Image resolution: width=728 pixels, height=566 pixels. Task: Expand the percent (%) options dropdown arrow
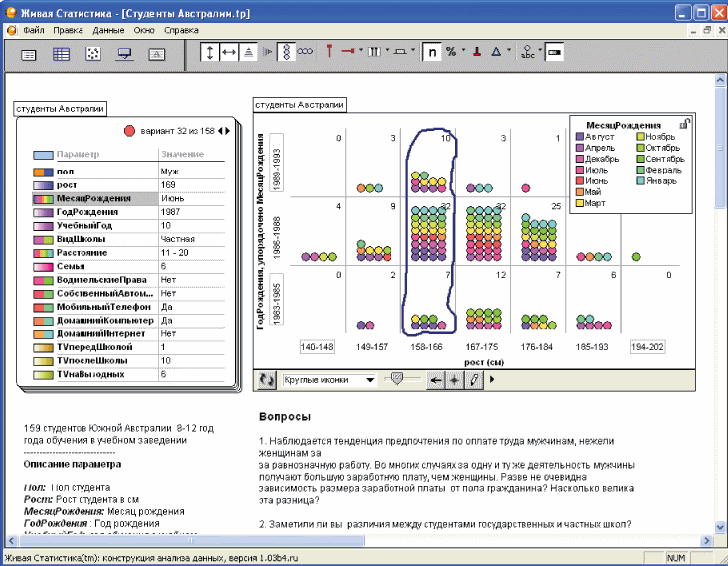coord(462,51)
